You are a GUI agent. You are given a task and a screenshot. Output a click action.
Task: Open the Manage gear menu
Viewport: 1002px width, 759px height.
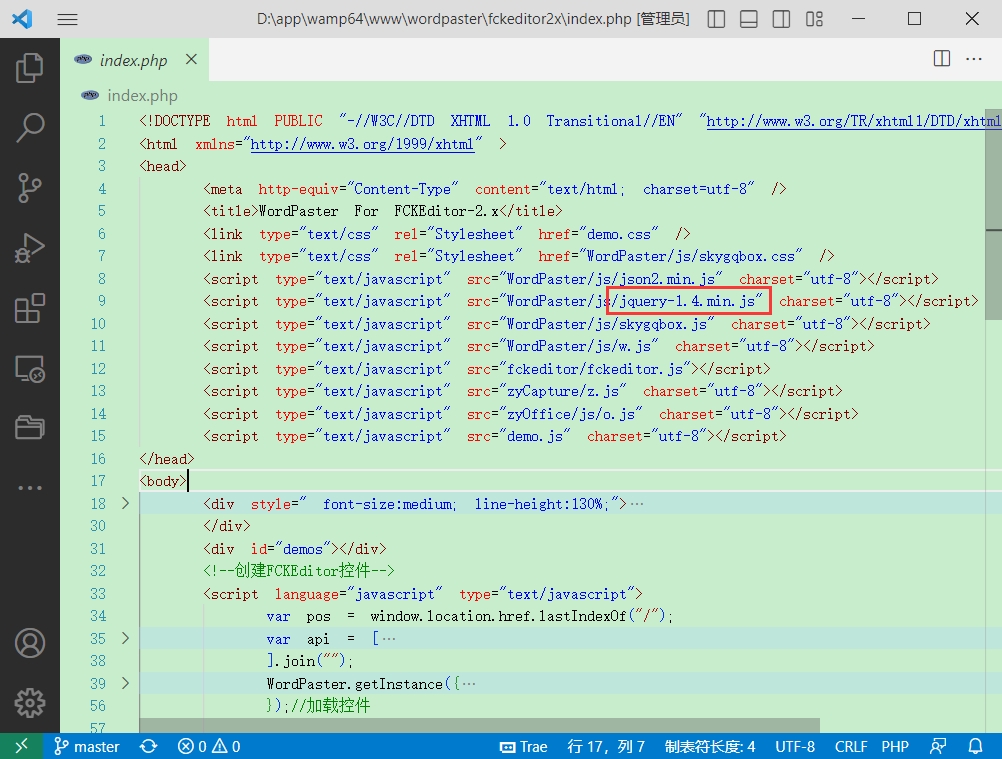(30, 702)
